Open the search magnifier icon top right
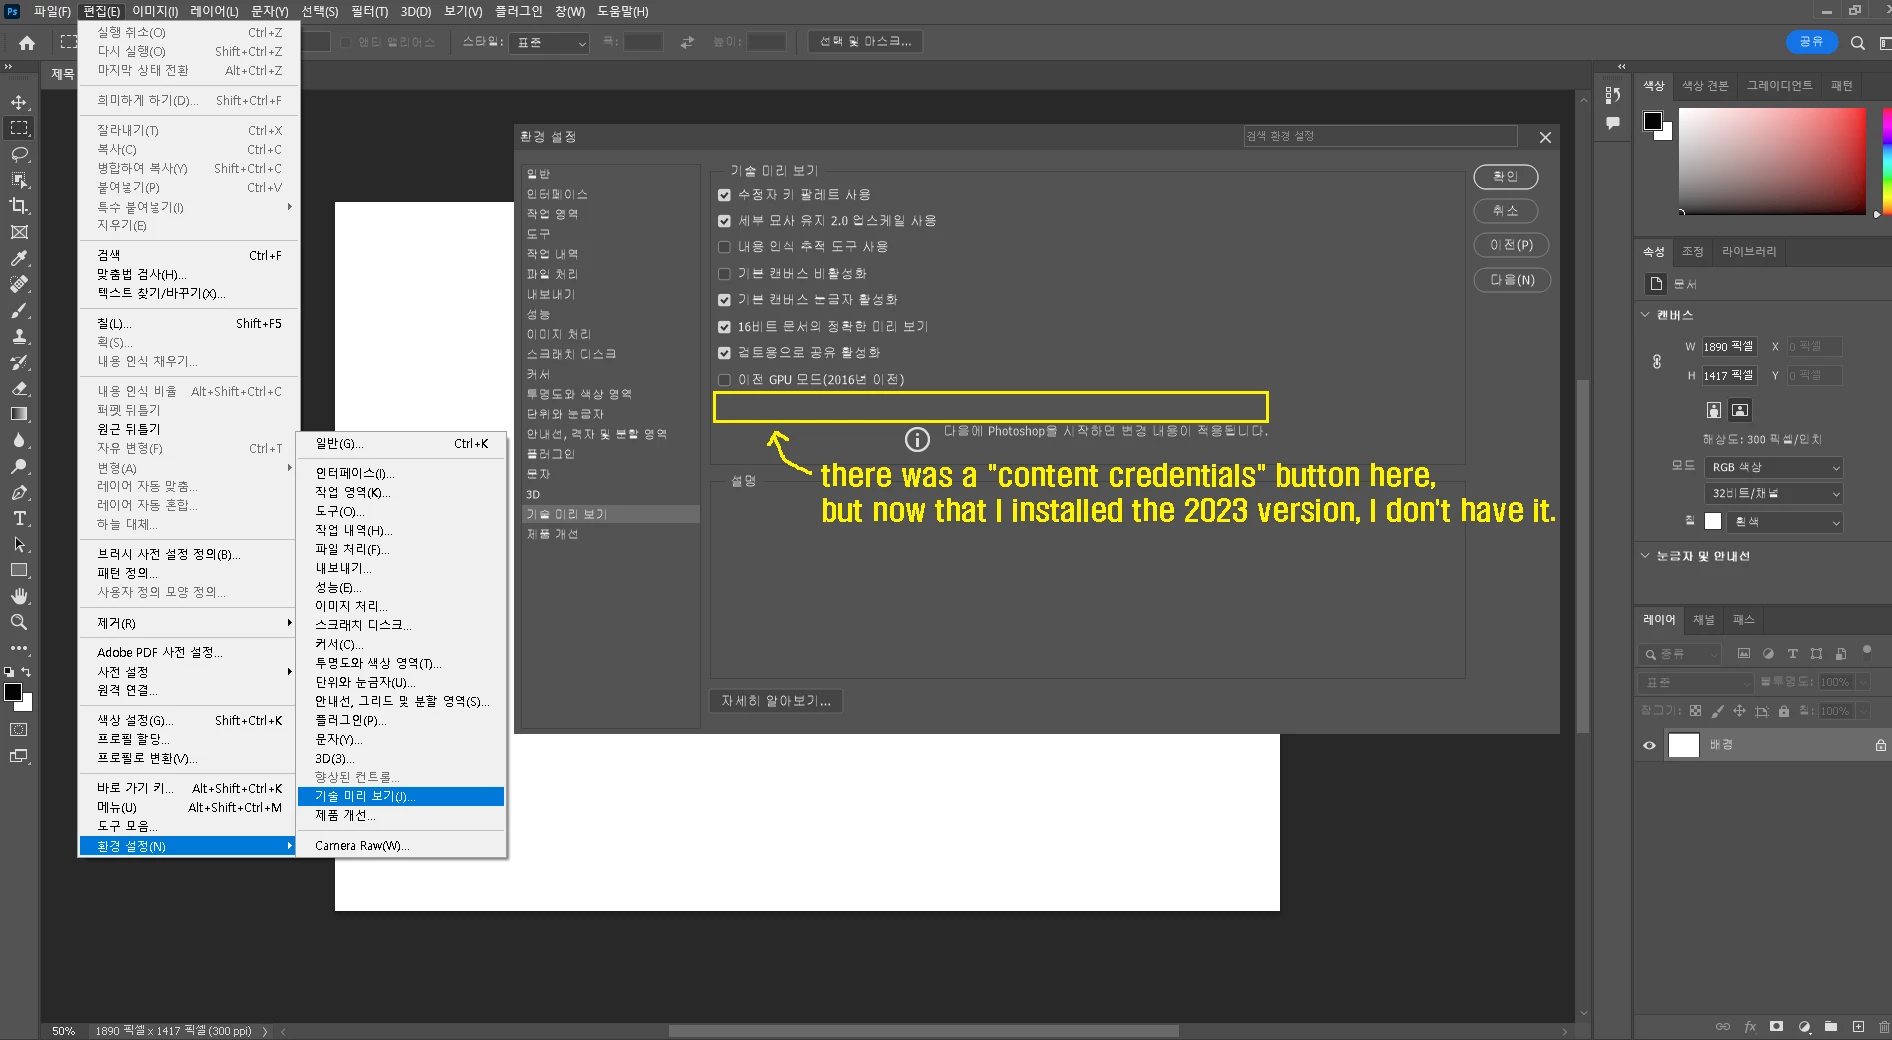The width and height of the screenshot is (1892, 1040). tap(1857, 43)
